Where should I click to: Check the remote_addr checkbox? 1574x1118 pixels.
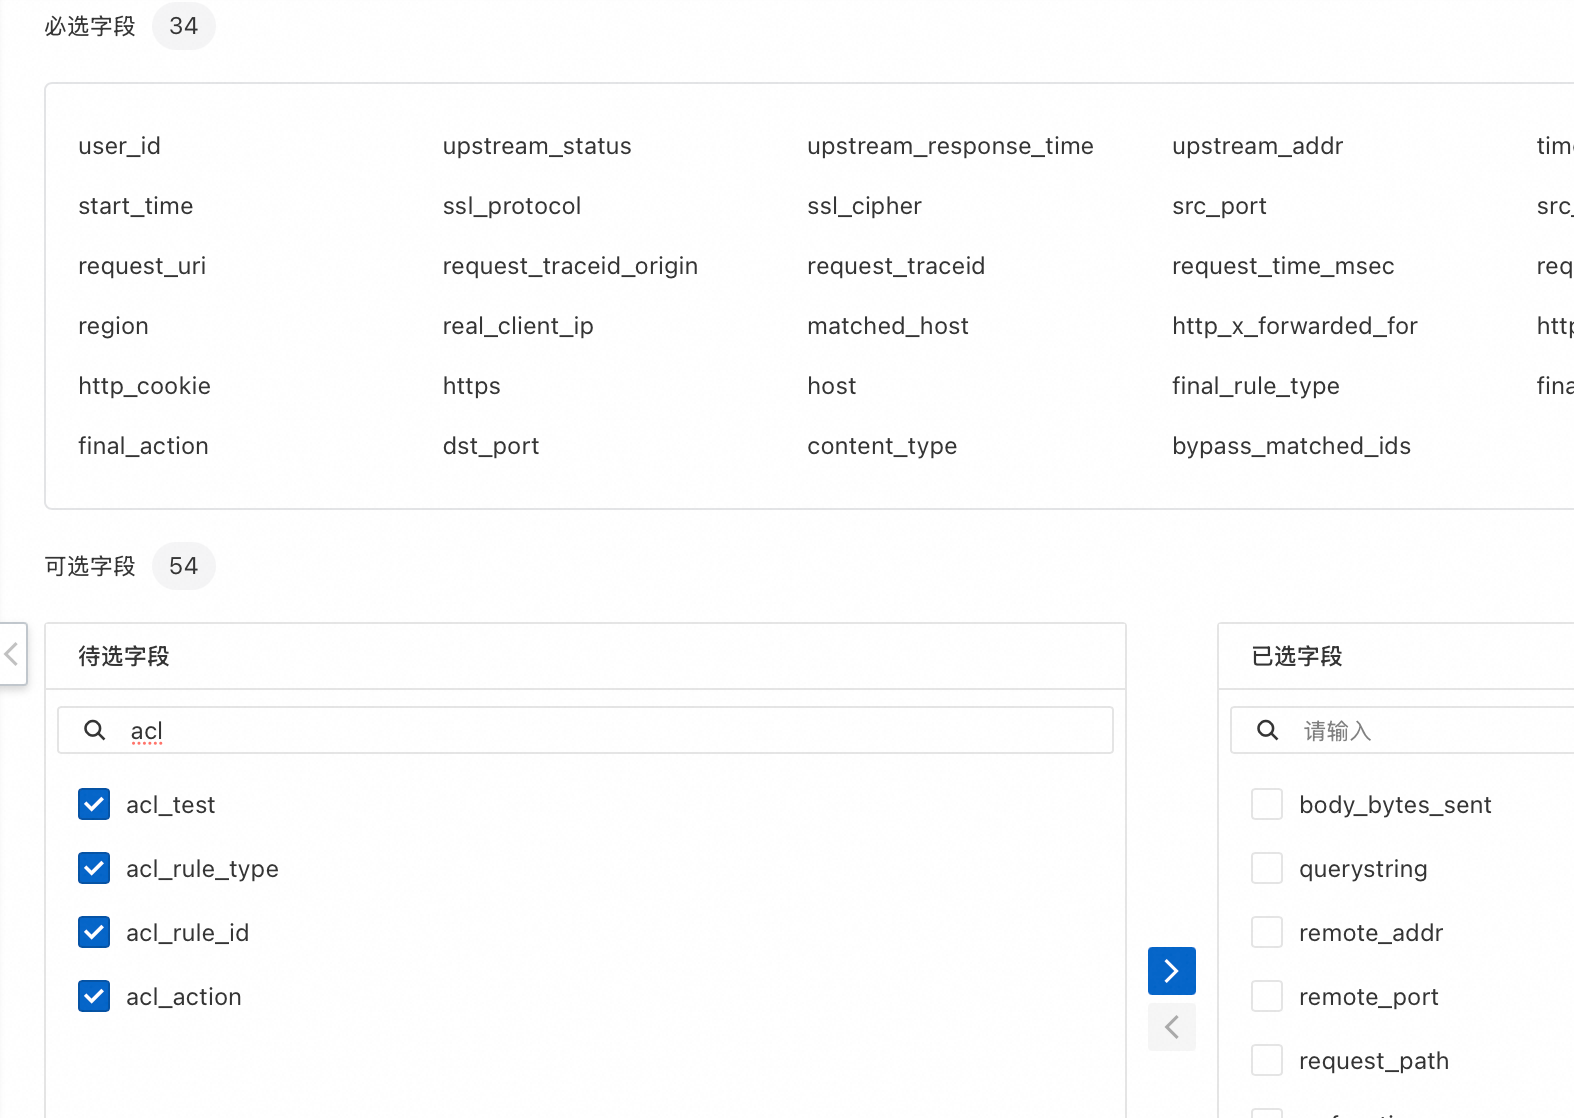[x=1267, y=932]
